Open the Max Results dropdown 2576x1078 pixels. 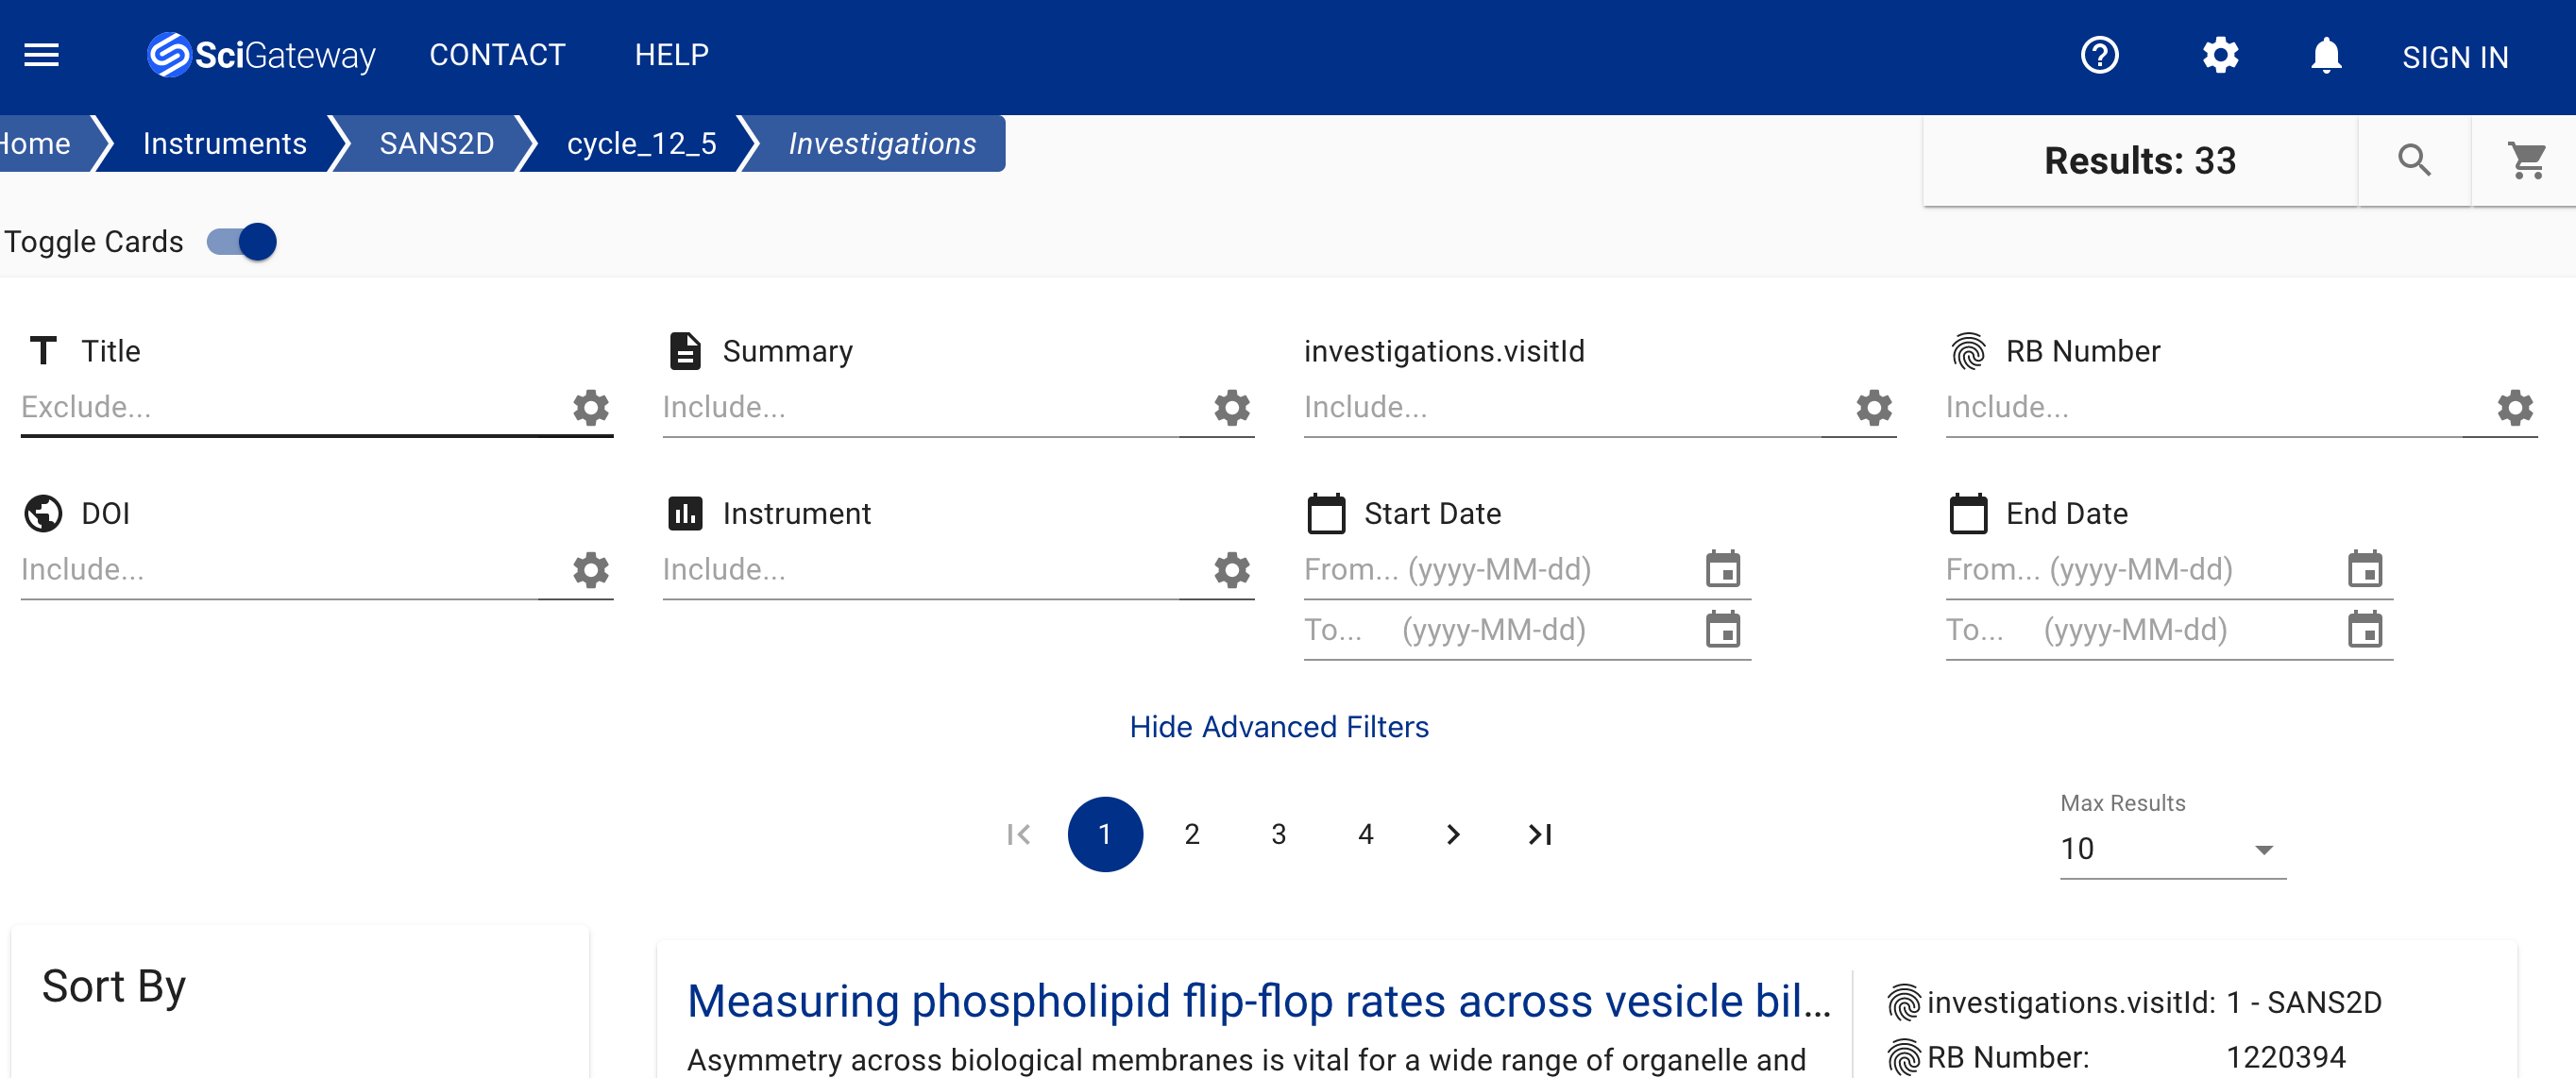click(2171, 849)
